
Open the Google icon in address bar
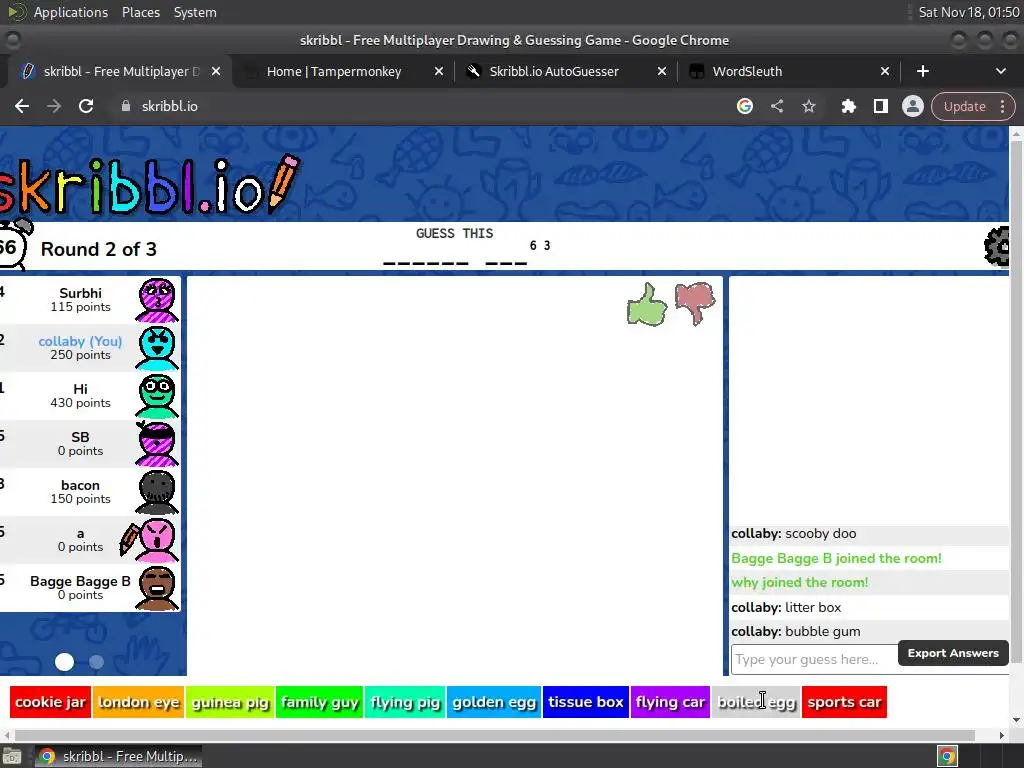[x=744, y=106]
